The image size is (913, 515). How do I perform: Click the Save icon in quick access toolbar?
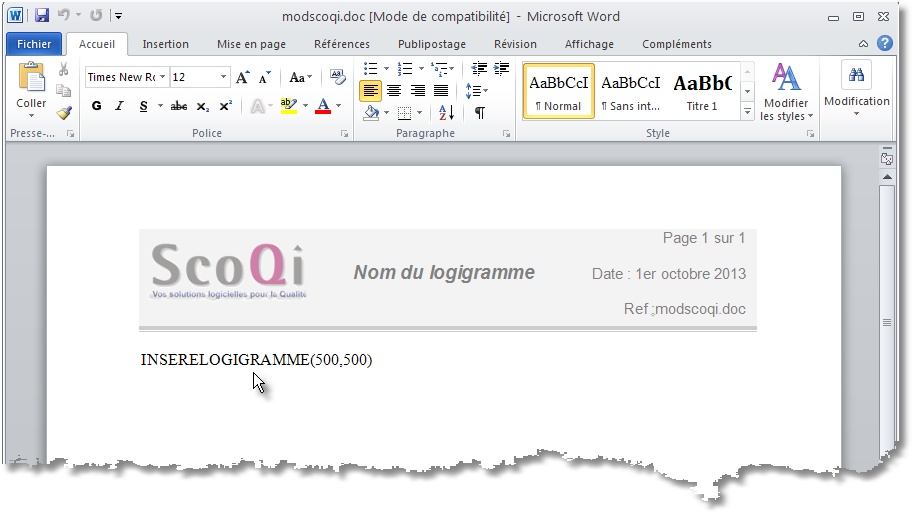point(42,16)
